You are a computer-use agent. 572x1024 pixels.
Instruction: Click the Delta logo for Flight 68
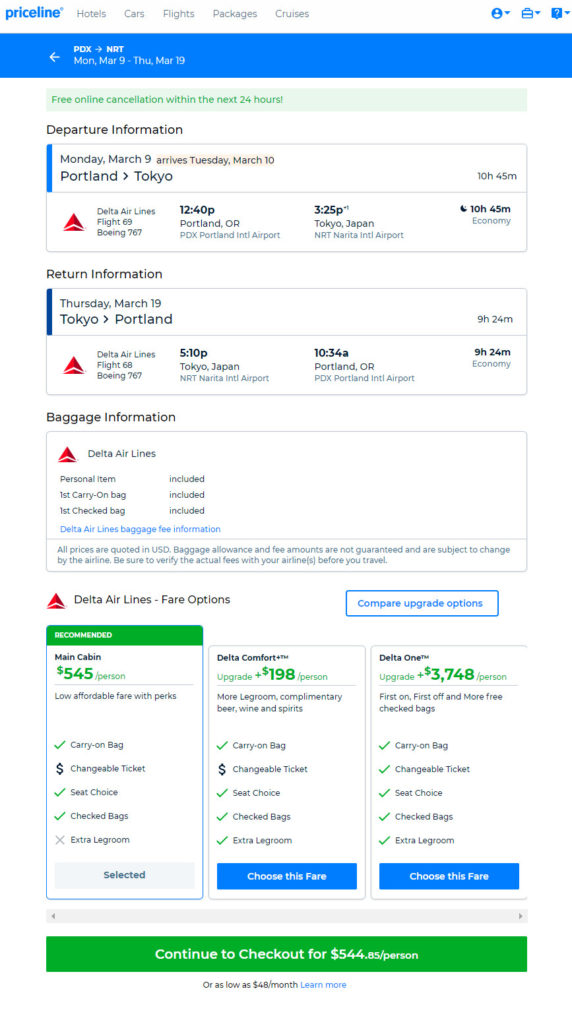click(x=74, y=365)
